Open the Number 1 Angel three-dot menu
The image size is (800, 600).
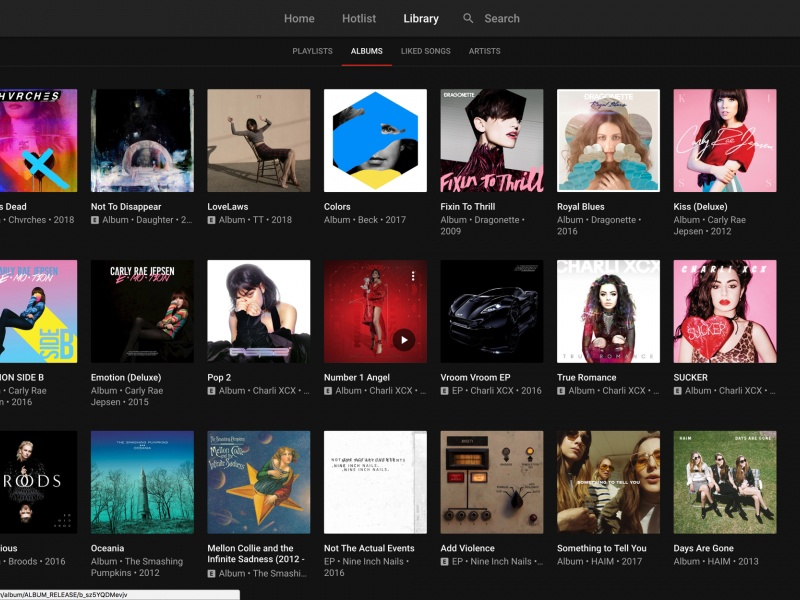point(413,276)
